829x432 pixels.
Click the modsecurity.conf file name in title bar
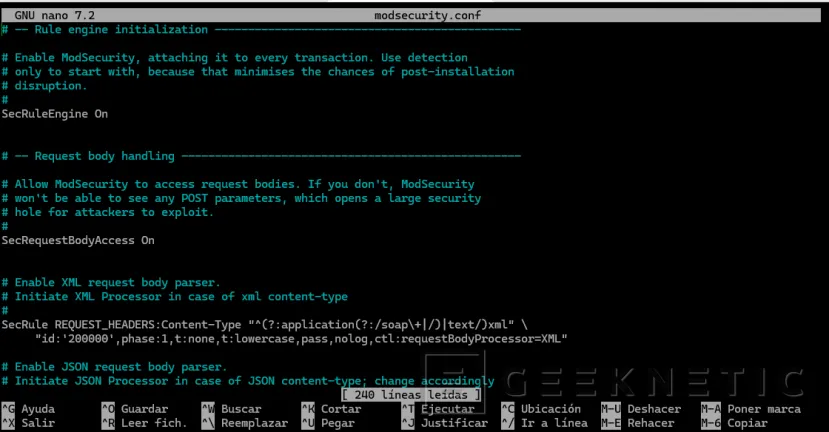pyautogui.click(x=427, y=15)
